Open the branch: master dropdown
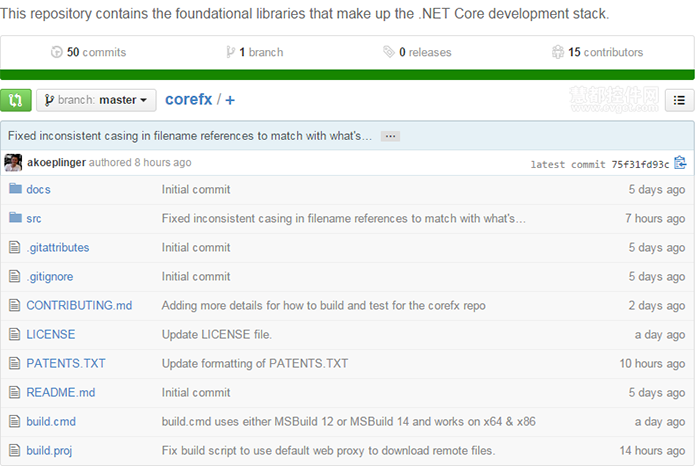 click(x=96, y=100)
